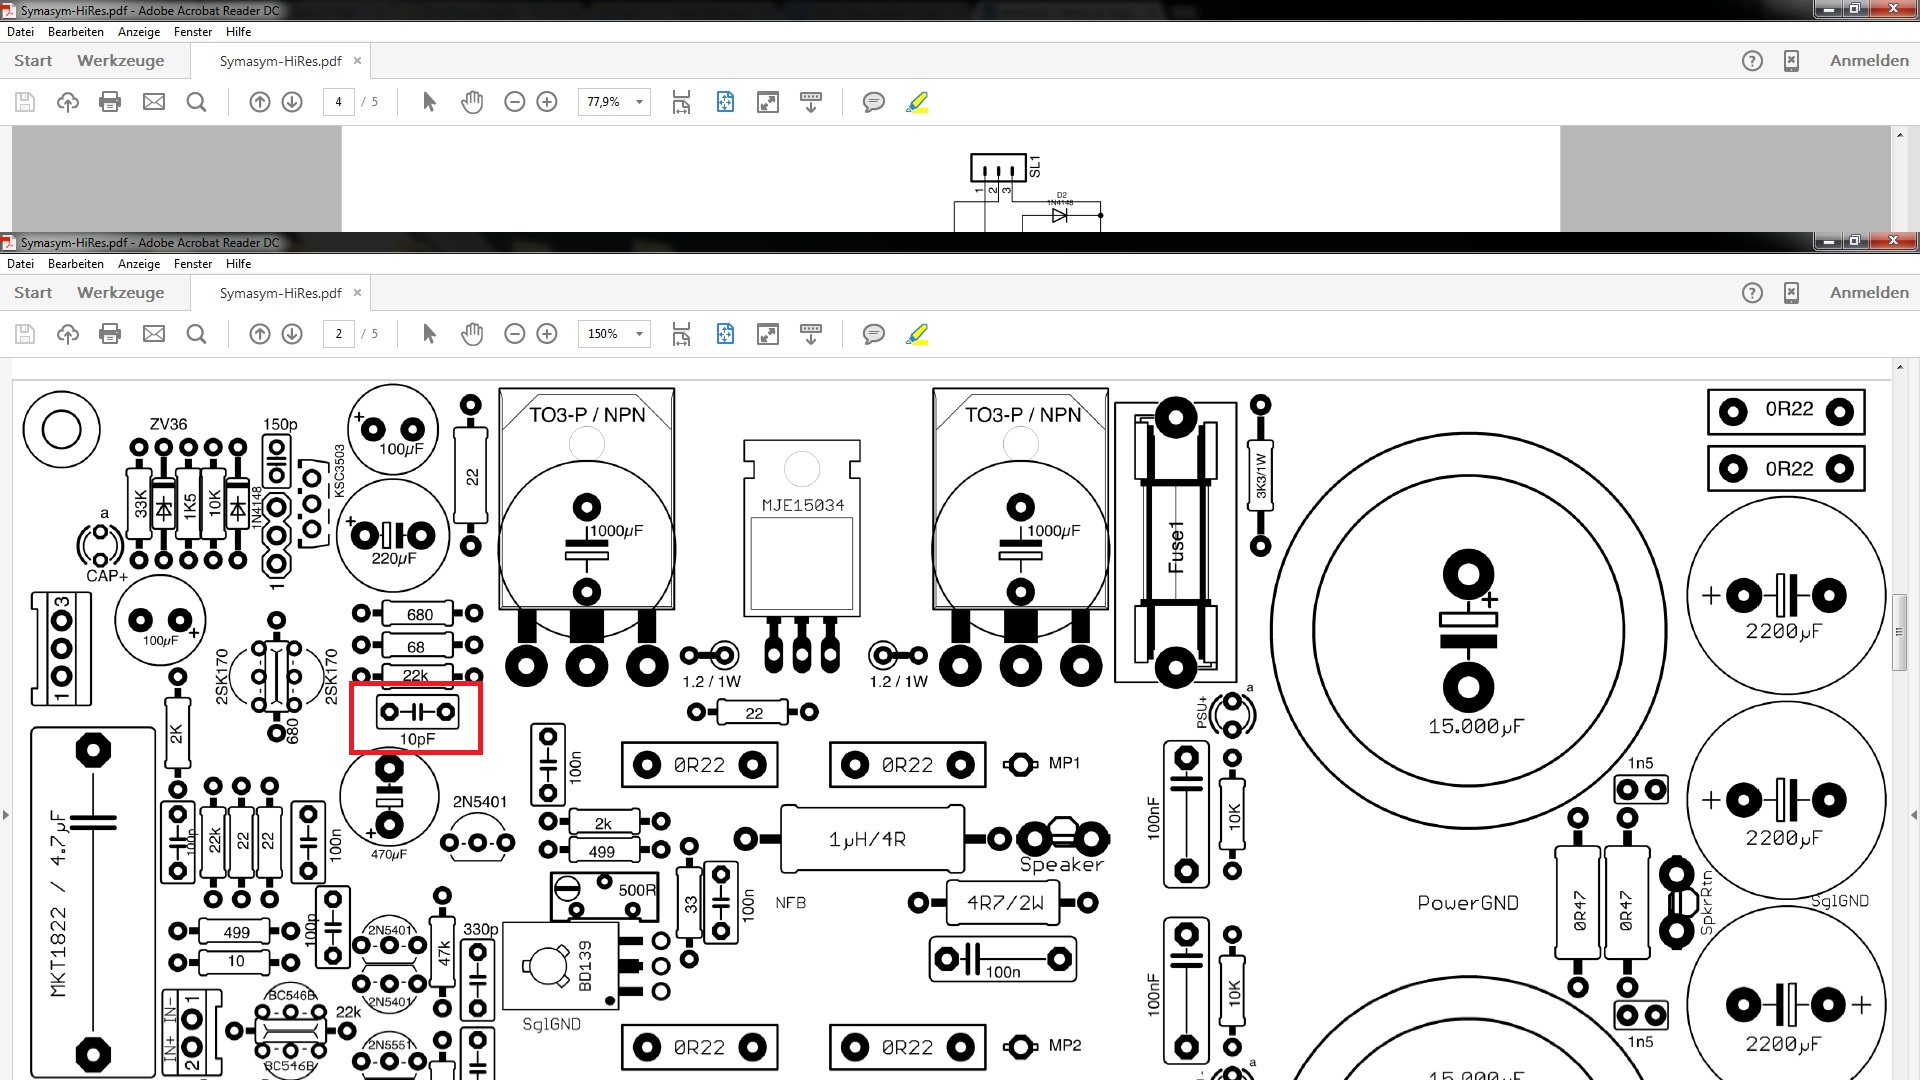The width and height of the screenshot is (1920, 1080).
Task: Click Start in the upper window
Action: pos(33,61)
